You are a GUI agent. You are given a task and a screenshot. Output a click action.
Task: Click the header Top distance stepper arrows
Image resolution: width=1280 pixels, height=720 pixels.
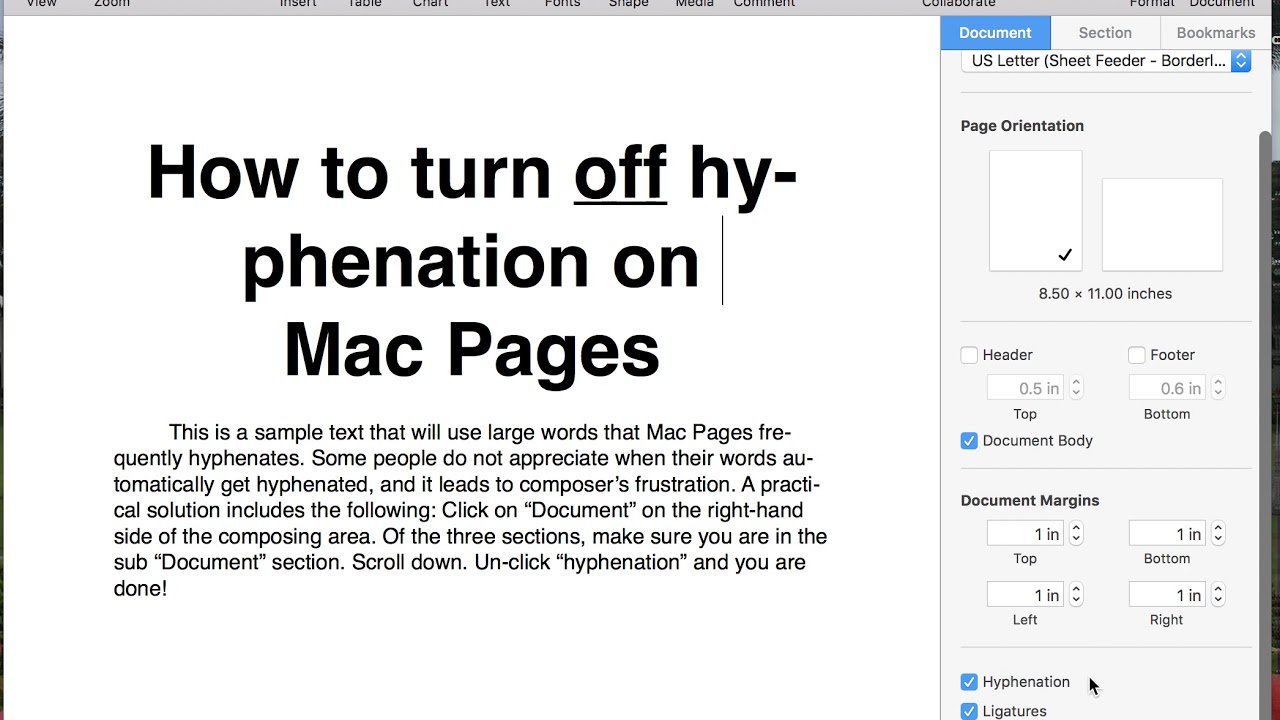point(1076,388)
